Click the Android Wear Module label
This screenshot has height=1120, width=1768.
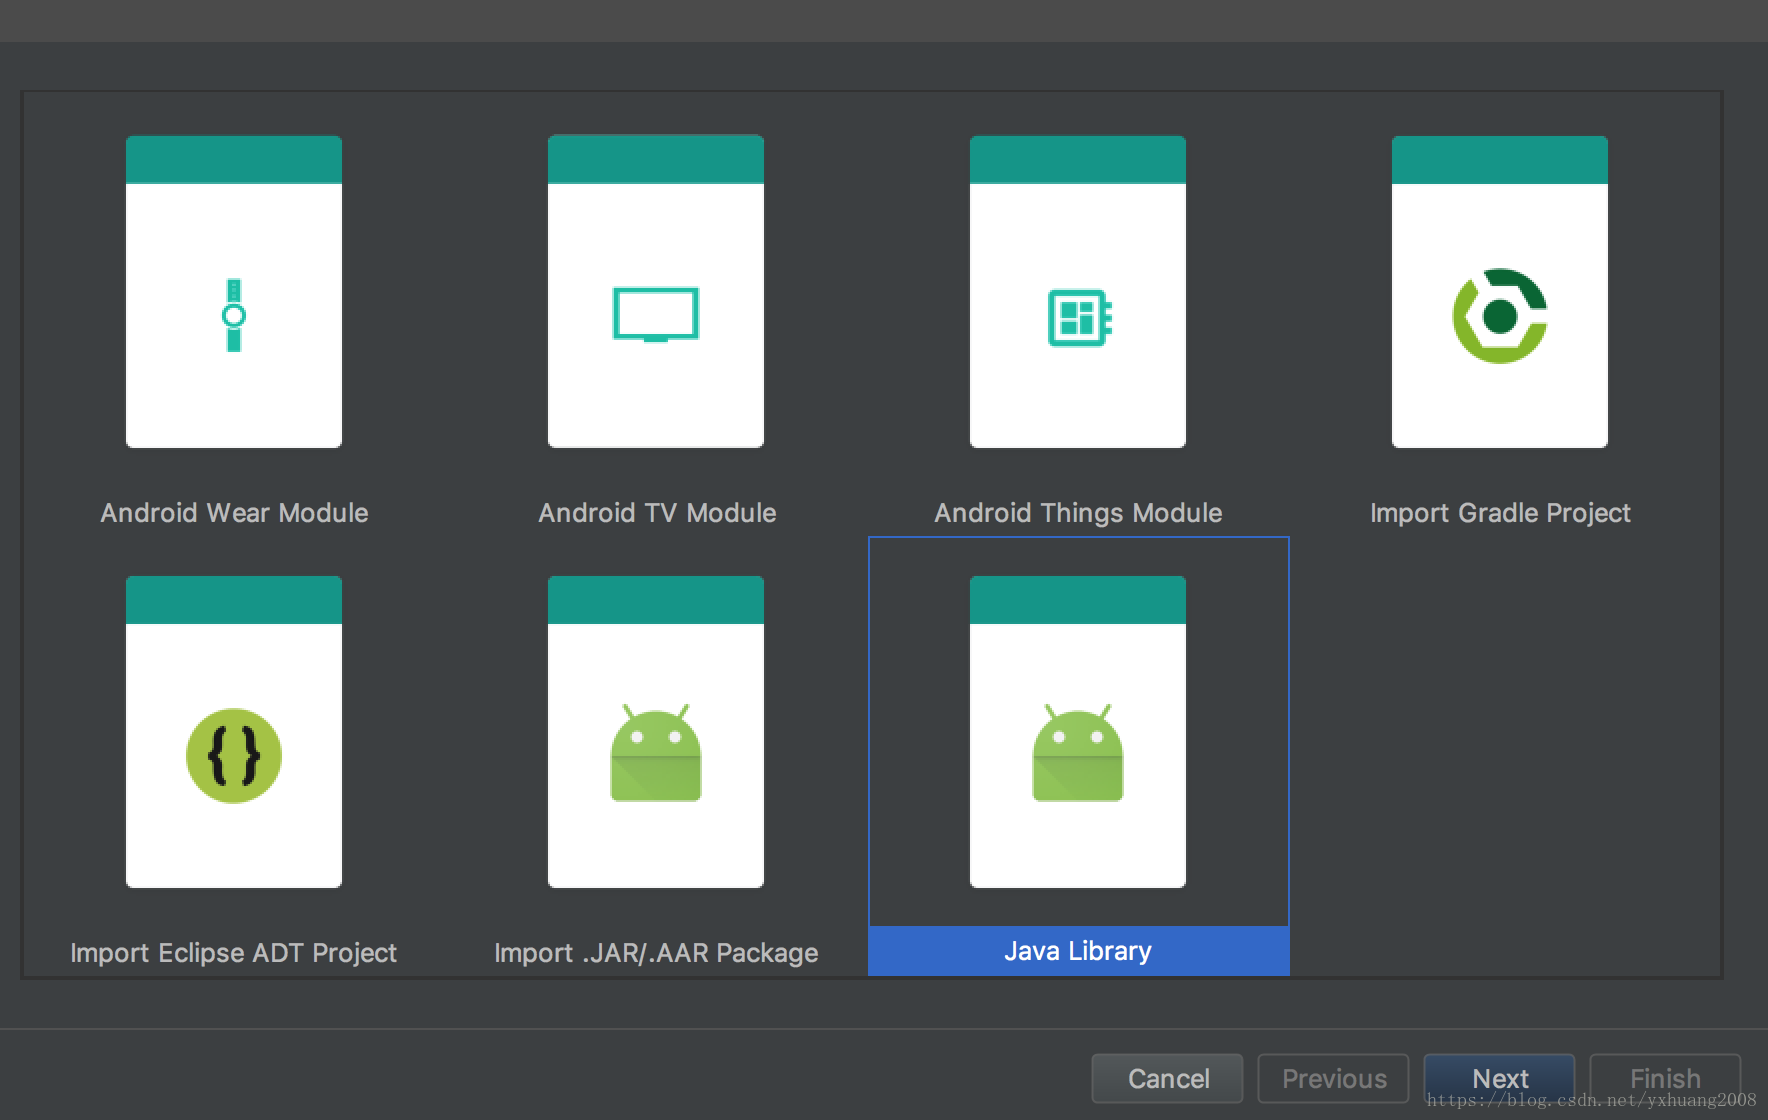234,513
